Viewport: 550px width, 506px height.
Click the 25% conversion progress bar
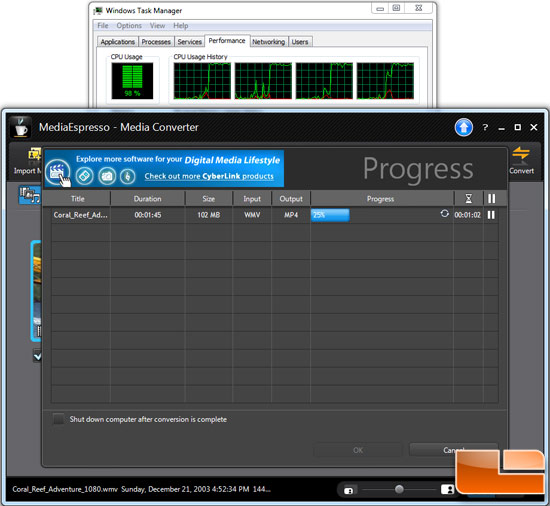tap(330, 215)
